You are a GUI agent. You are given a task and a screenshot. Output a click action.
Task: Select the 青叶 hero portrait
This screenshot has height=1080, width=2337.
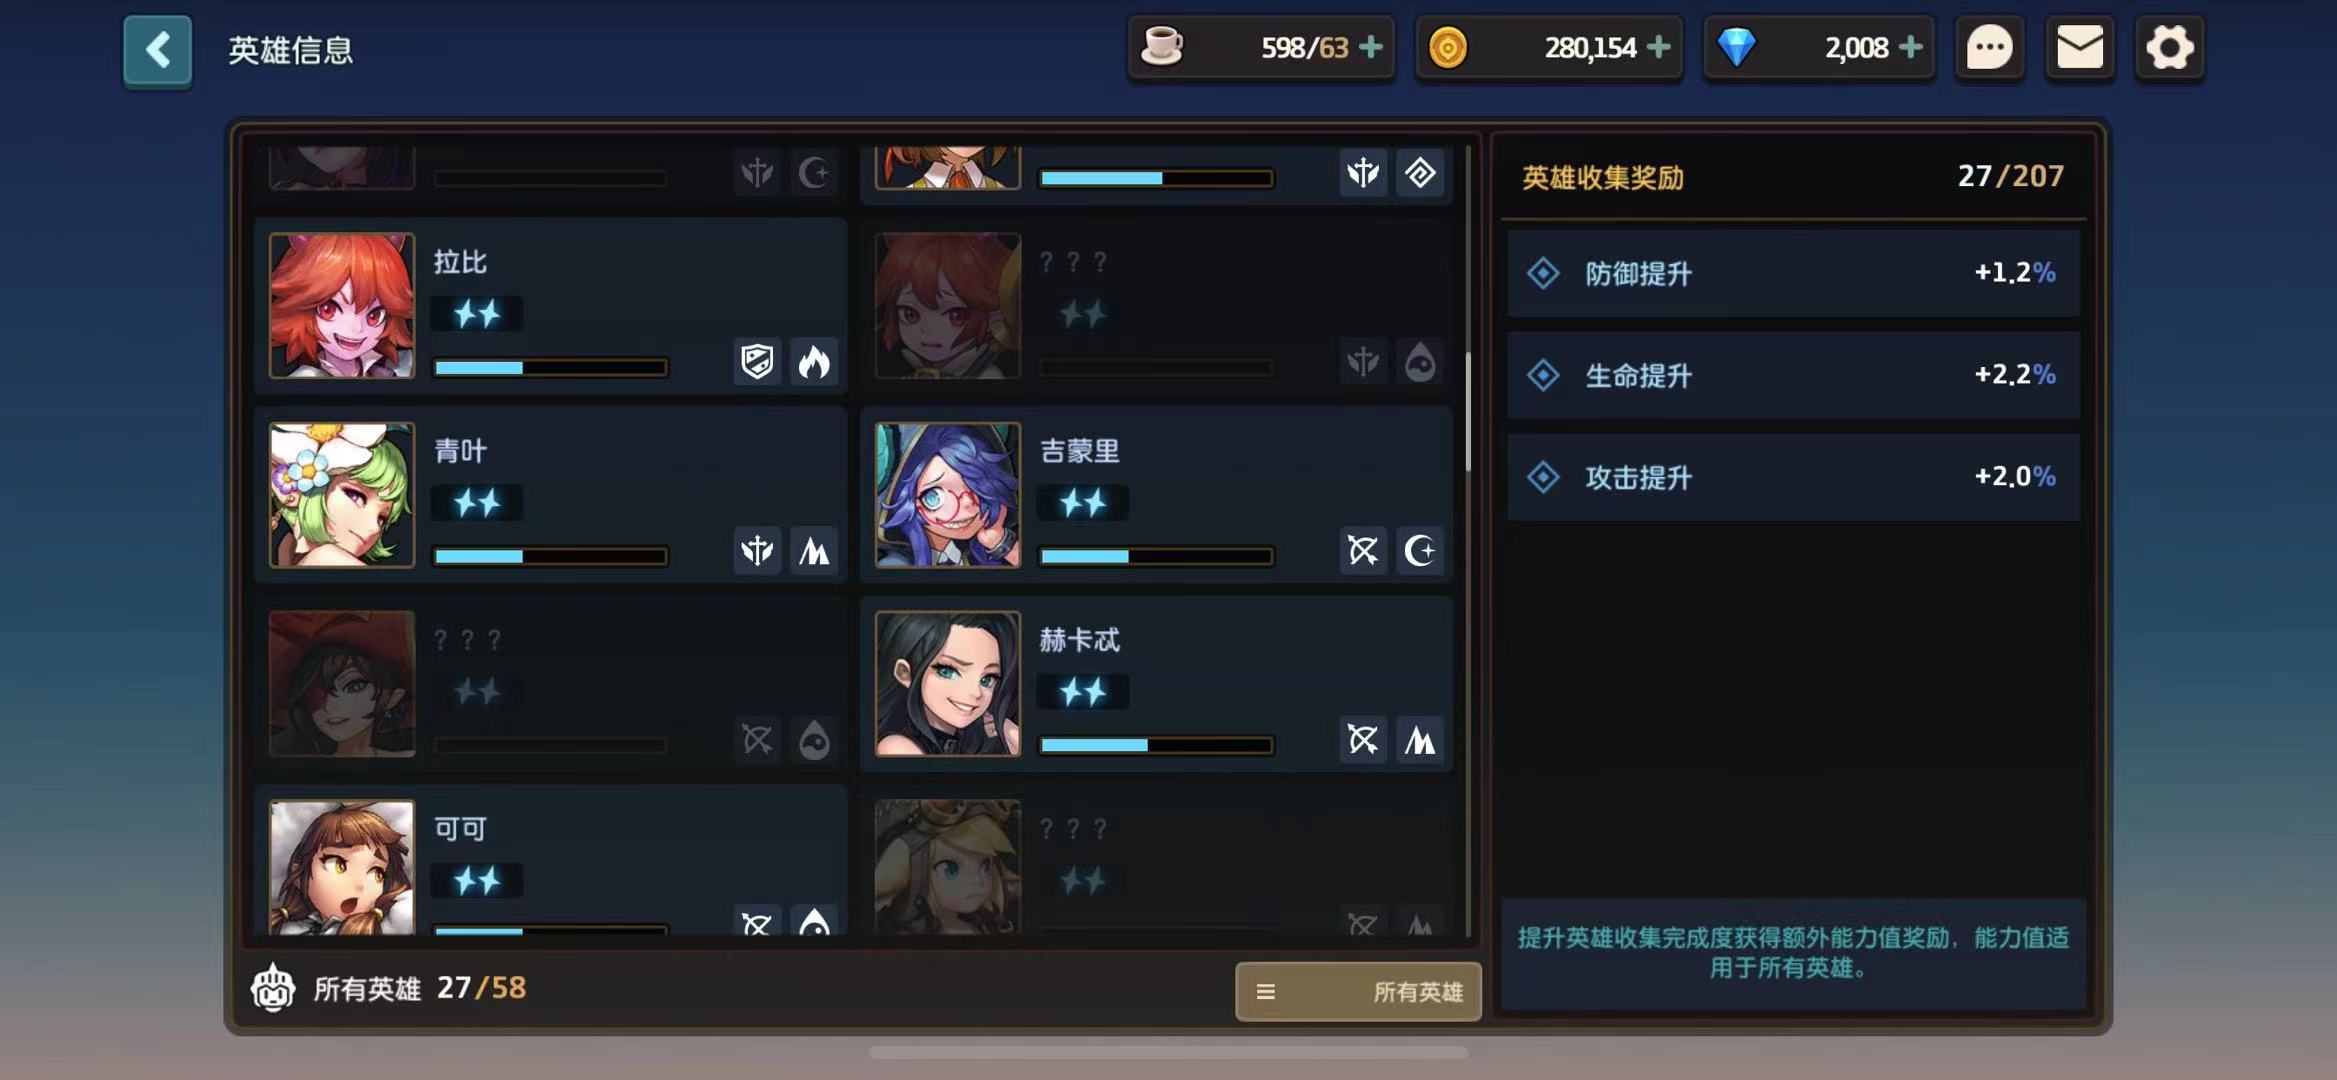342,495
